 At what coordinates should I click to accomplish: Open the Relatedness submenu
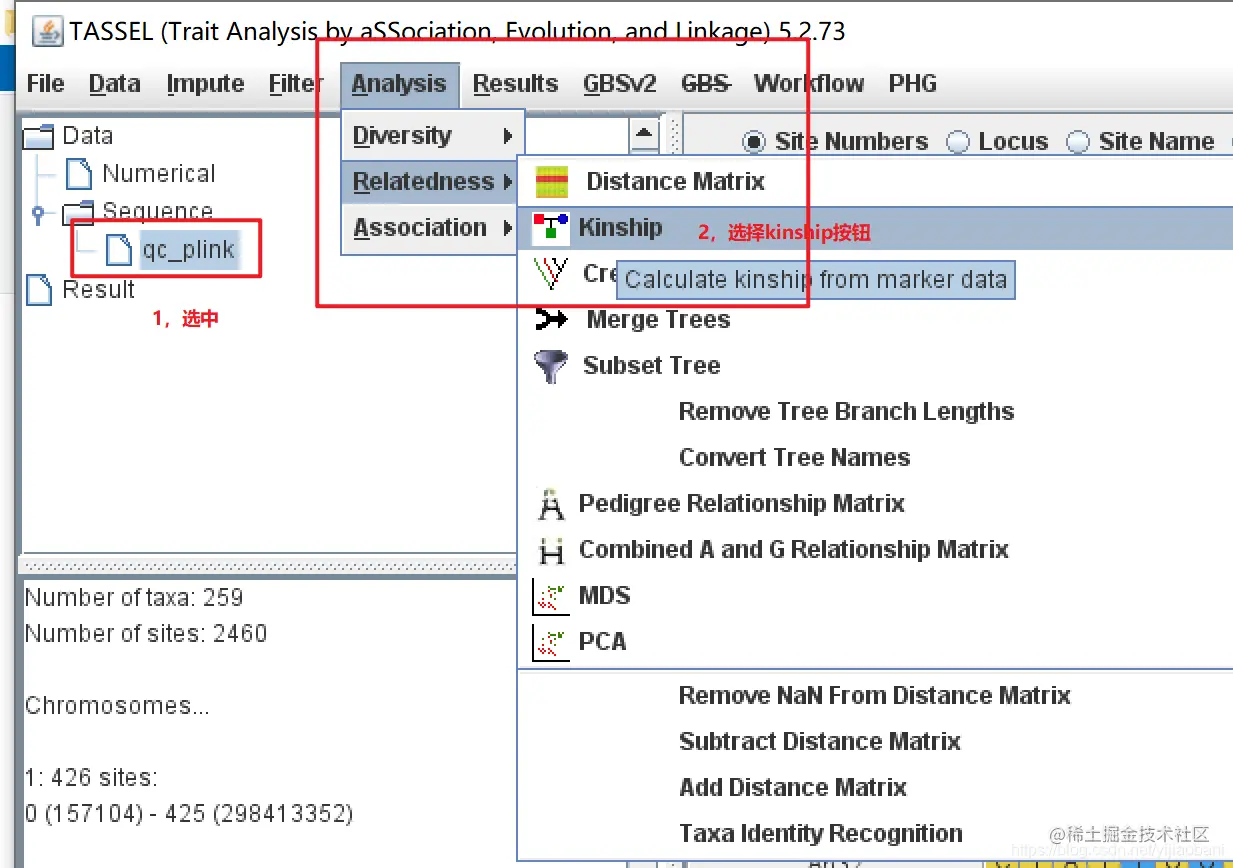pos(433,182)
